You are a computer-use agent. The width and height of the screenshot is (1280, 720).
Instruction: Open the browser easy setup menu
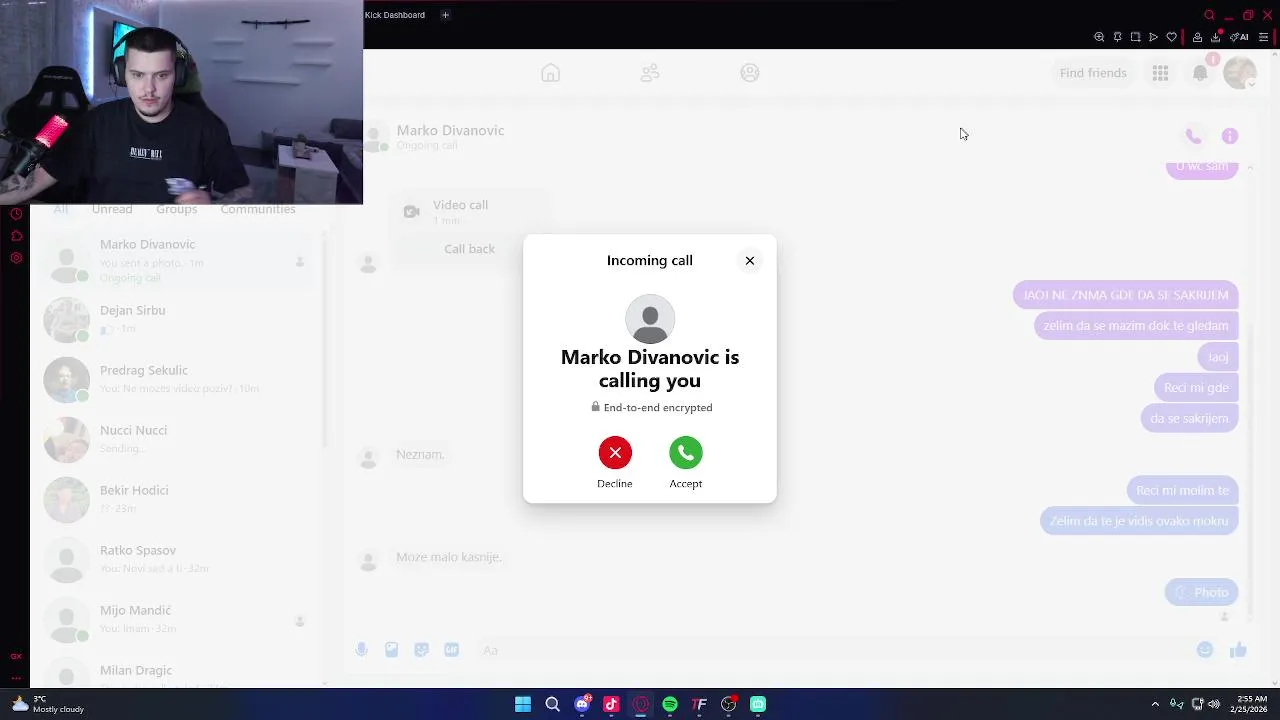click(1263, 37)
